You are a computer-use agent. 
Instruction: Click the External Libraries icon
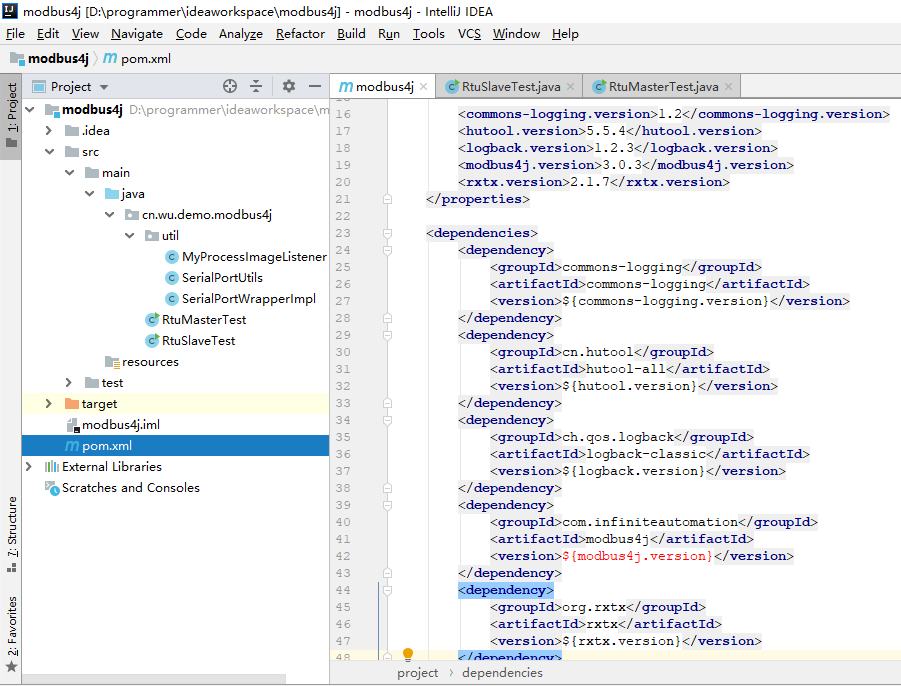point(52,467)
